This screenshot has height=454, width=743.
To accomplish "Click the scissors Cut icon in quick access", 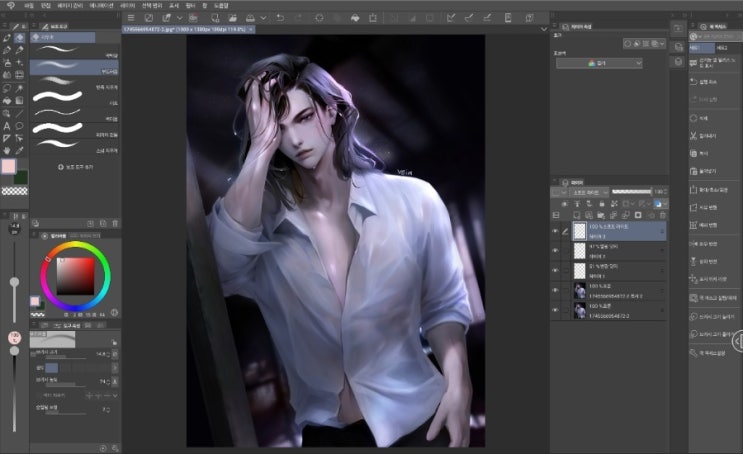I will point(693,136).
